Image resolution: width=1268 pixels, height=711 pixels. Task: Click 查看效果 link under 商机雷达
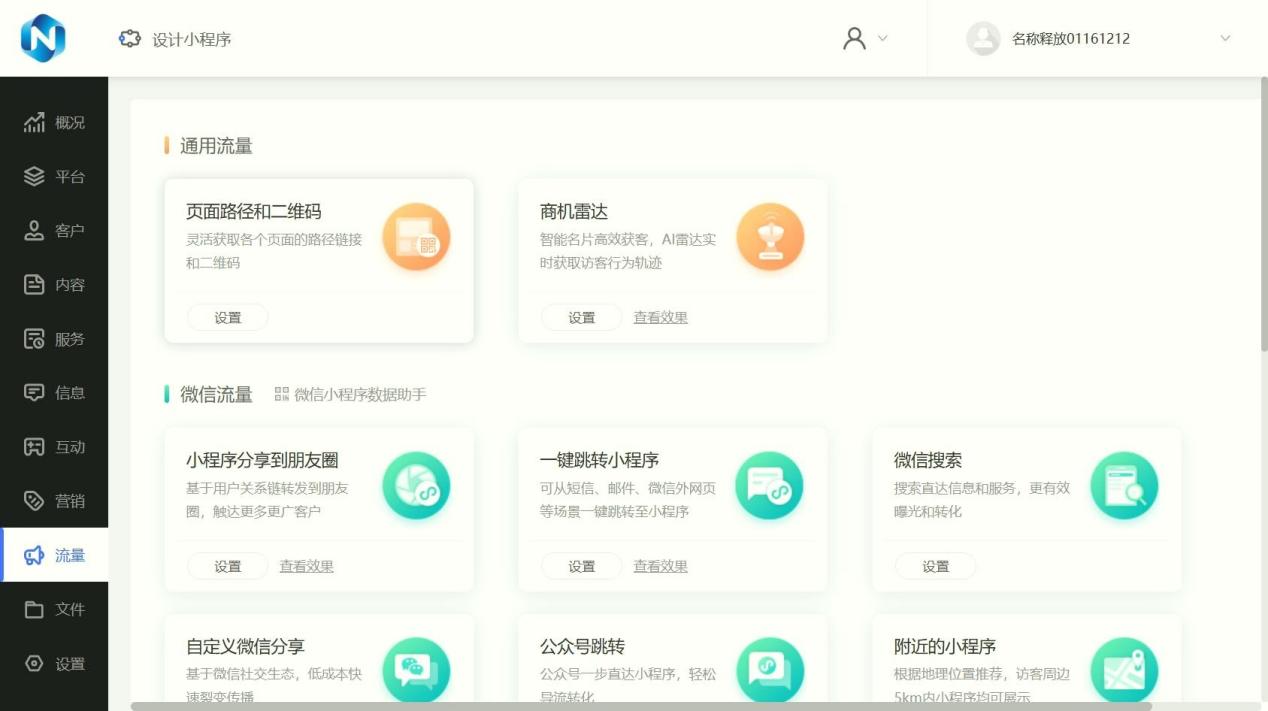(660, 317)
